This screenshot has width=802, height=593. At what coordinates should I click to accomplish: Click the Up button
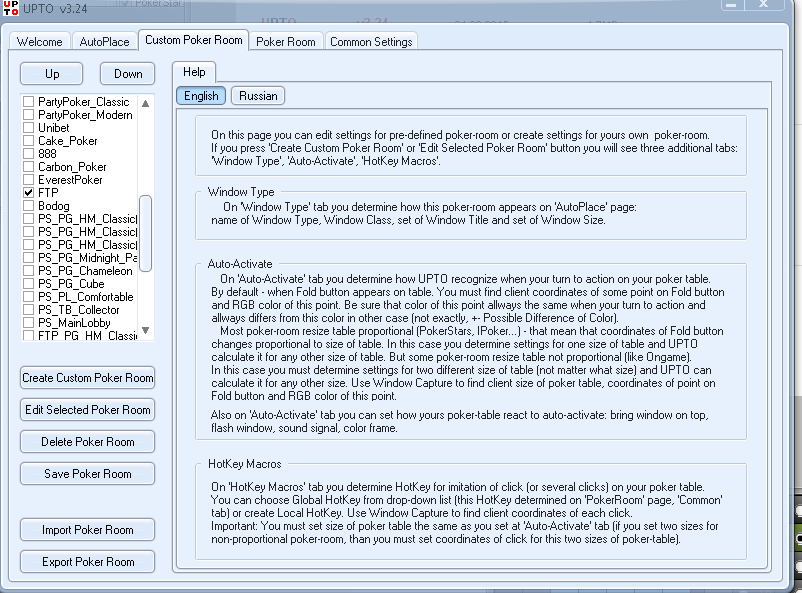52,74
